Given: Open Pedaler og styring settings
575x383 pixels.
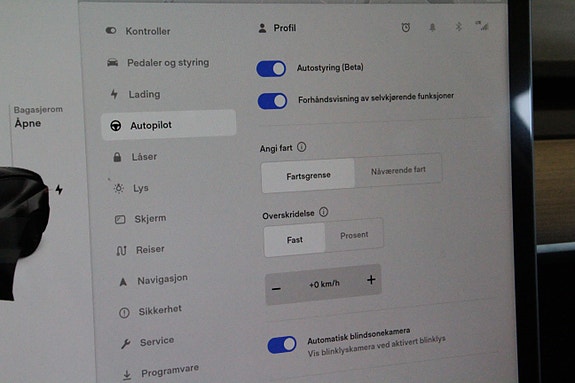Looking at the screenshot, I should pos(158,63).
